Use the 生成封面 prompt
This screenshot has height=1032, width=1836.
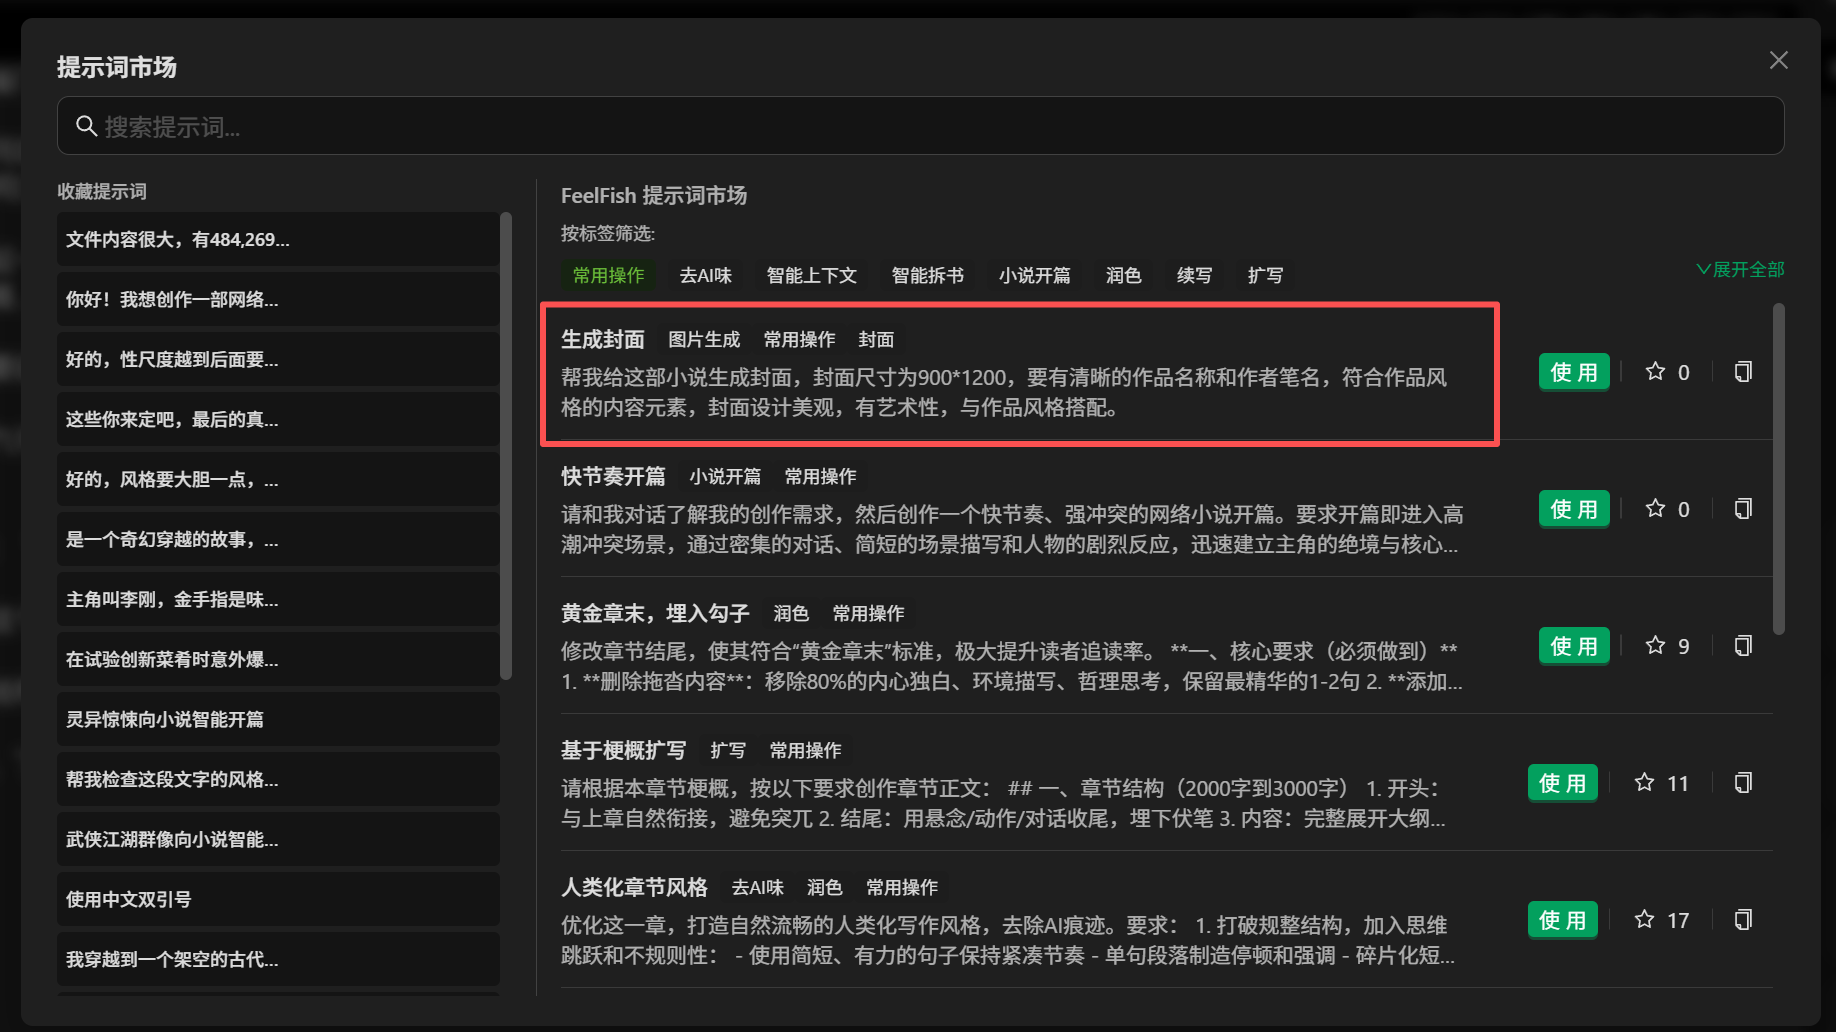[x=1573, y=372]
